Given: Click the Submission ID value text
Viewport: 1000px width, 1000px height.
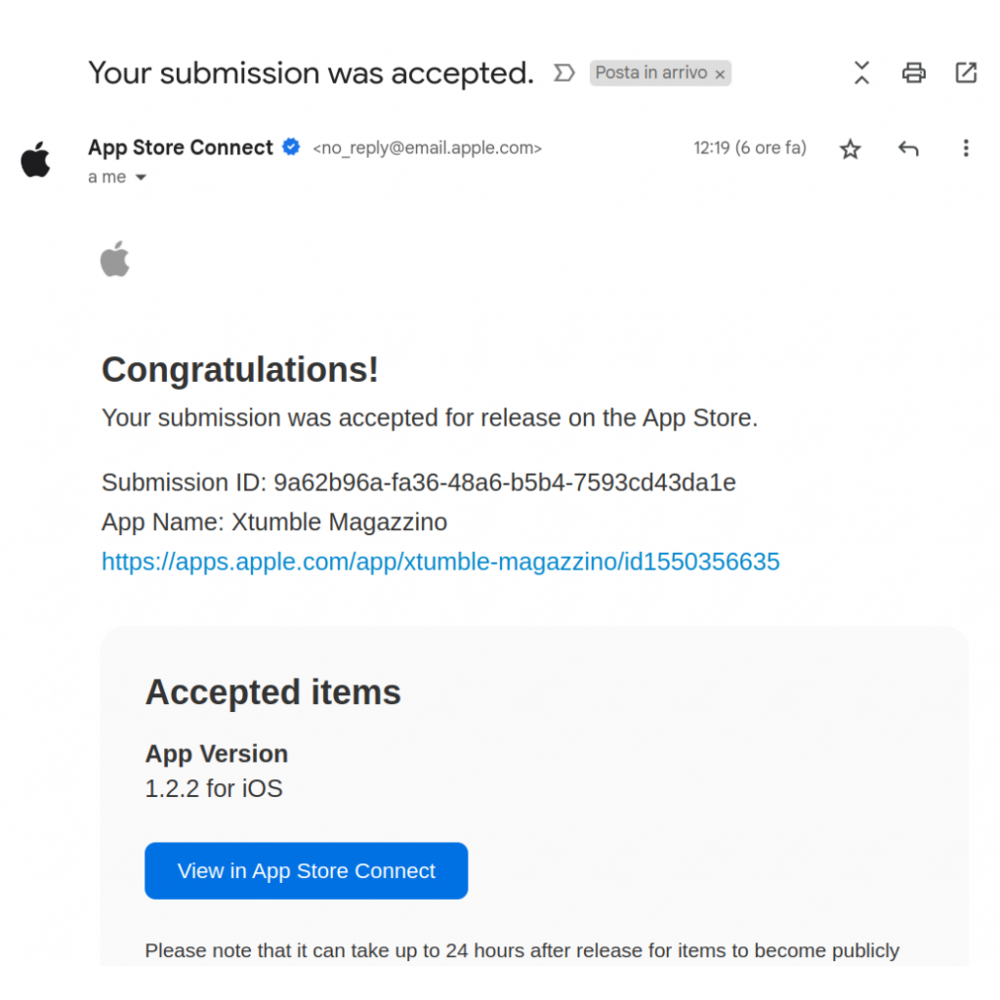Looking at the screenshot, I should (504, 483).
